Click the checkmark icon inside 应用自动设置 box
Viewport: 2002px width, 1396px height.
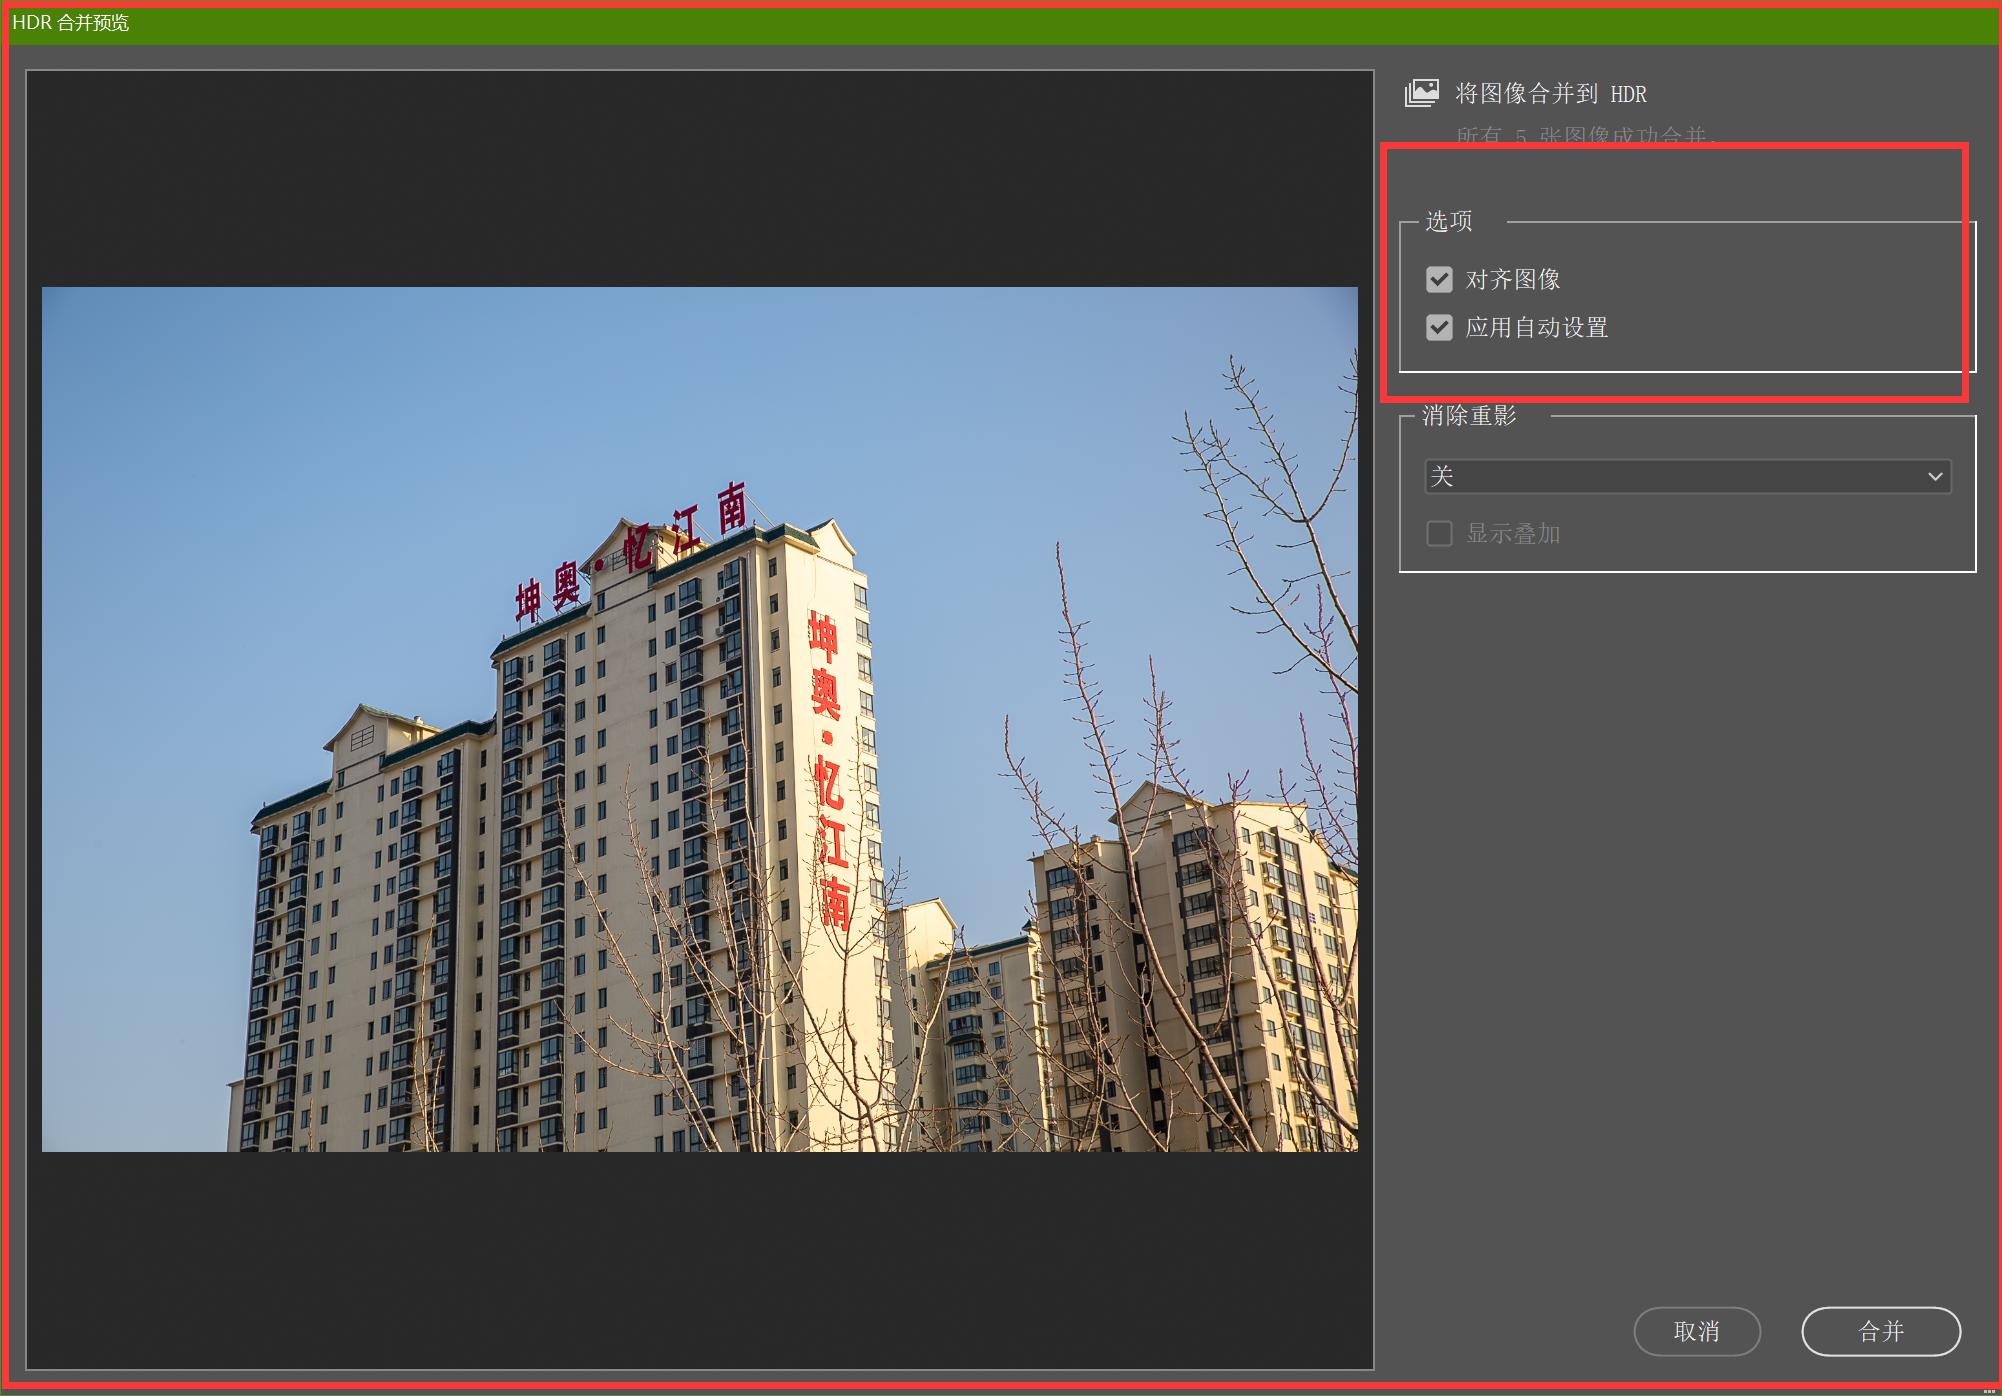tap(1439, 328)
